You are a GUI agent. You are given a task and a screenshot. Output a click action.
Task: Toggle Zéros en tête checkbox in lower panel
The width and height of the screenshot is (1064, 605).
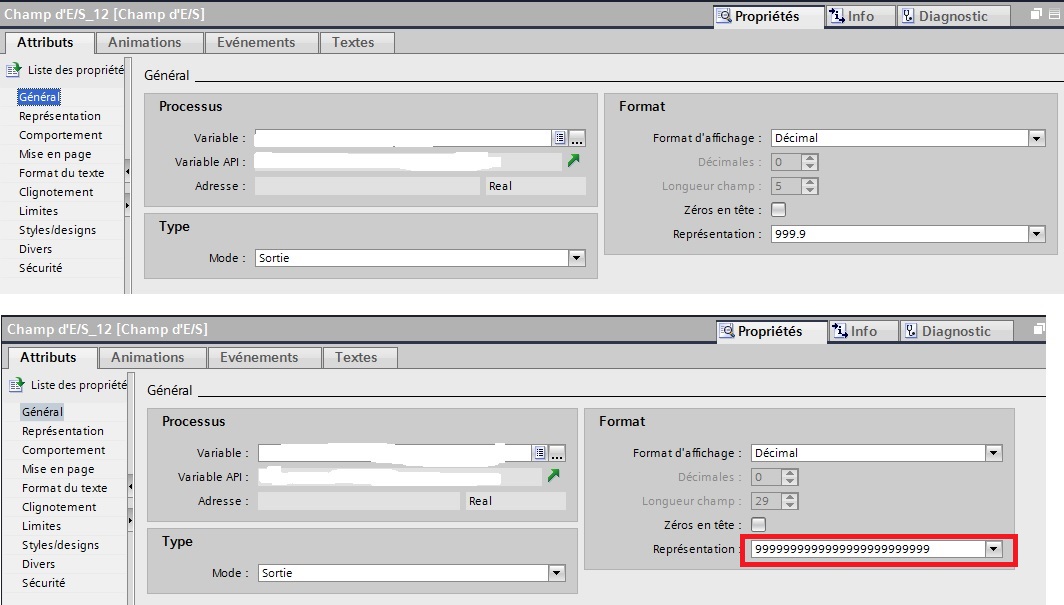pyautogui.click(x=759, y=525)
